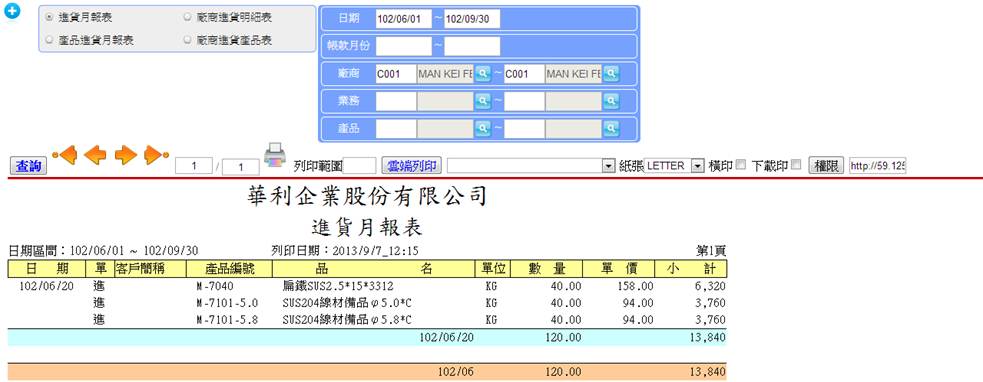
Task: Open the LETTER paper size dropdown
Action: pyautogui.click(x=698, y=166)
